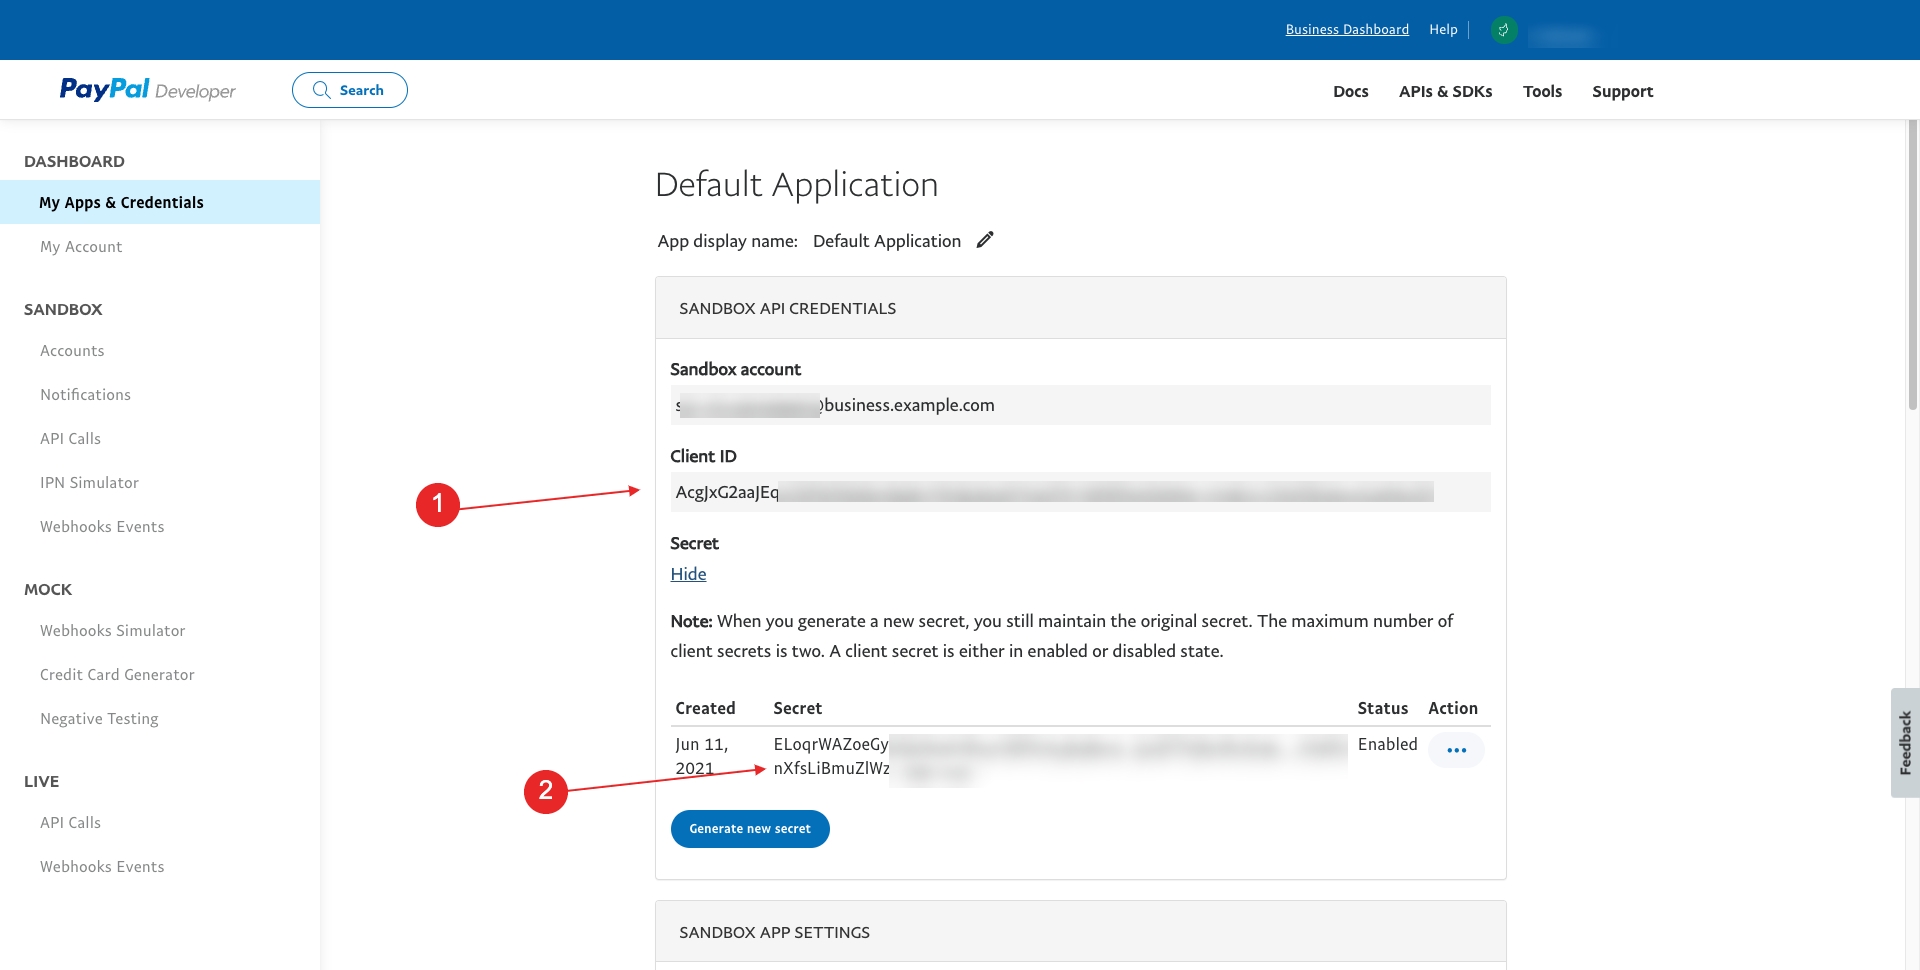Open the Credit Card Generator

[117, 675]
